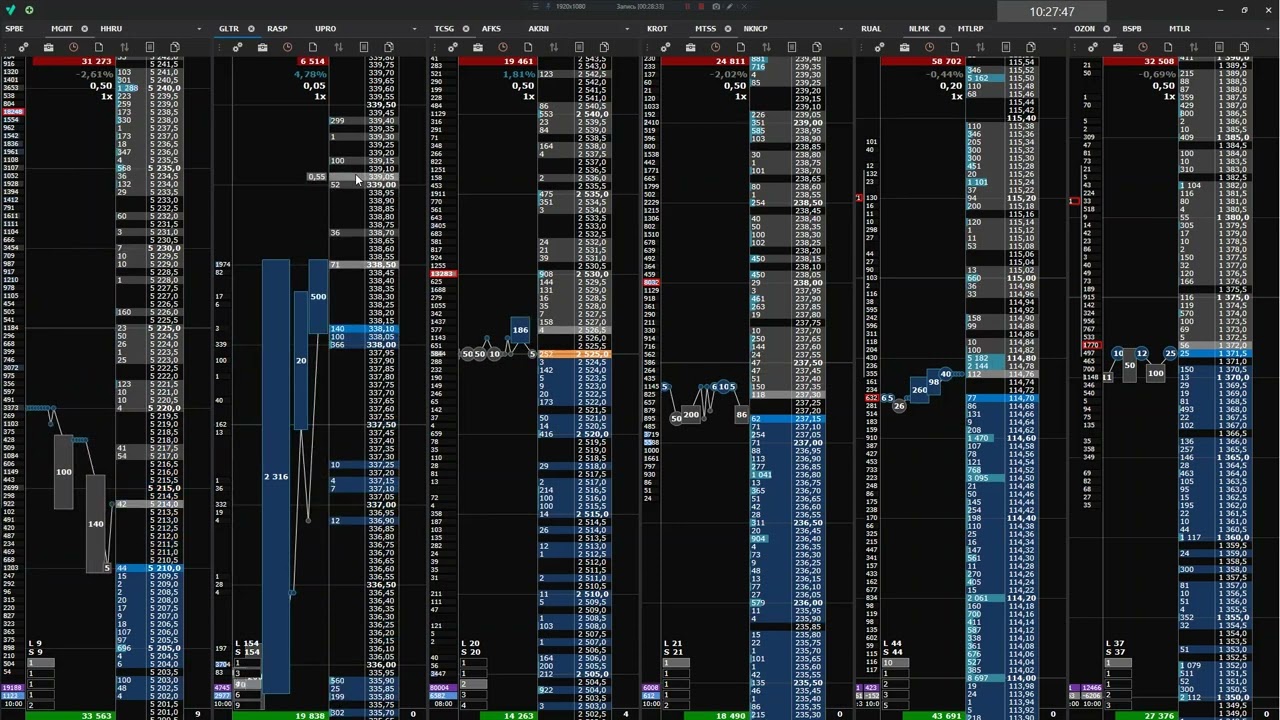Click briefcase icon in the GLTR panel
This screenshot has width=1280, height=720.
click(262, 47)
